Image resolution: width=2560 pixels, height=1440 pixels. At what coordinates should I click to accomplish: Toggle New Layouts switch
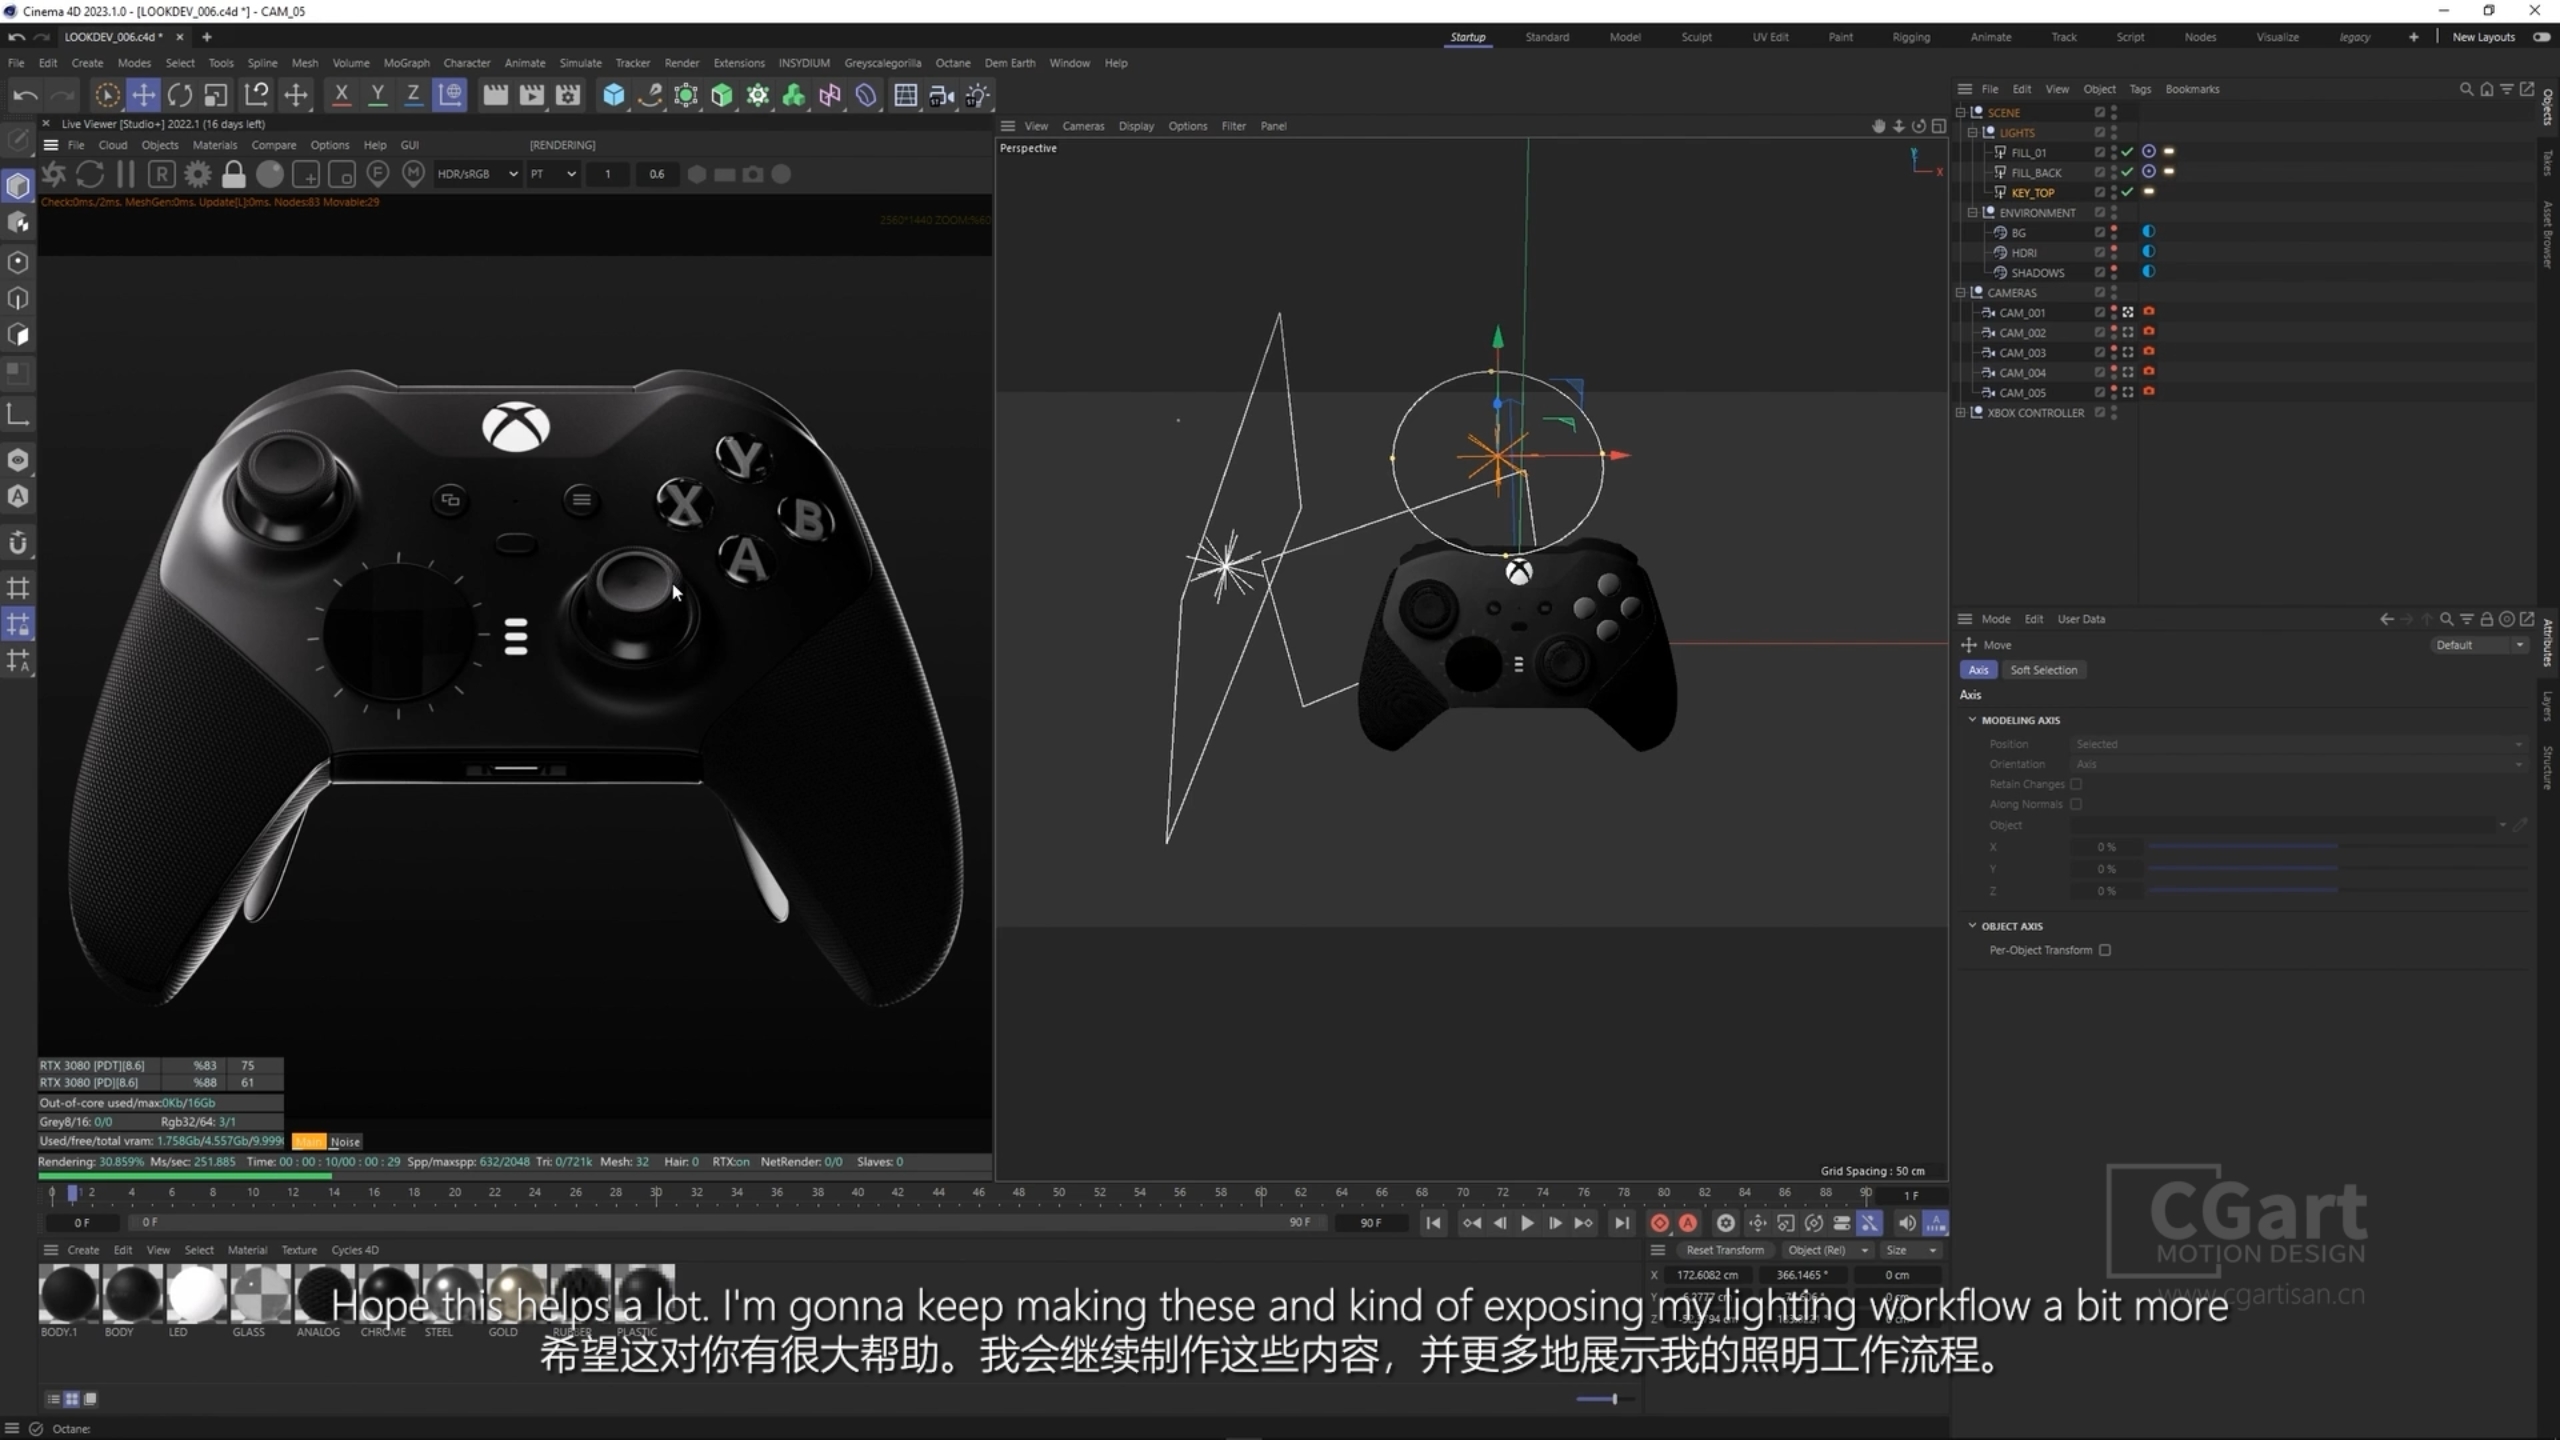point(2541,37)
